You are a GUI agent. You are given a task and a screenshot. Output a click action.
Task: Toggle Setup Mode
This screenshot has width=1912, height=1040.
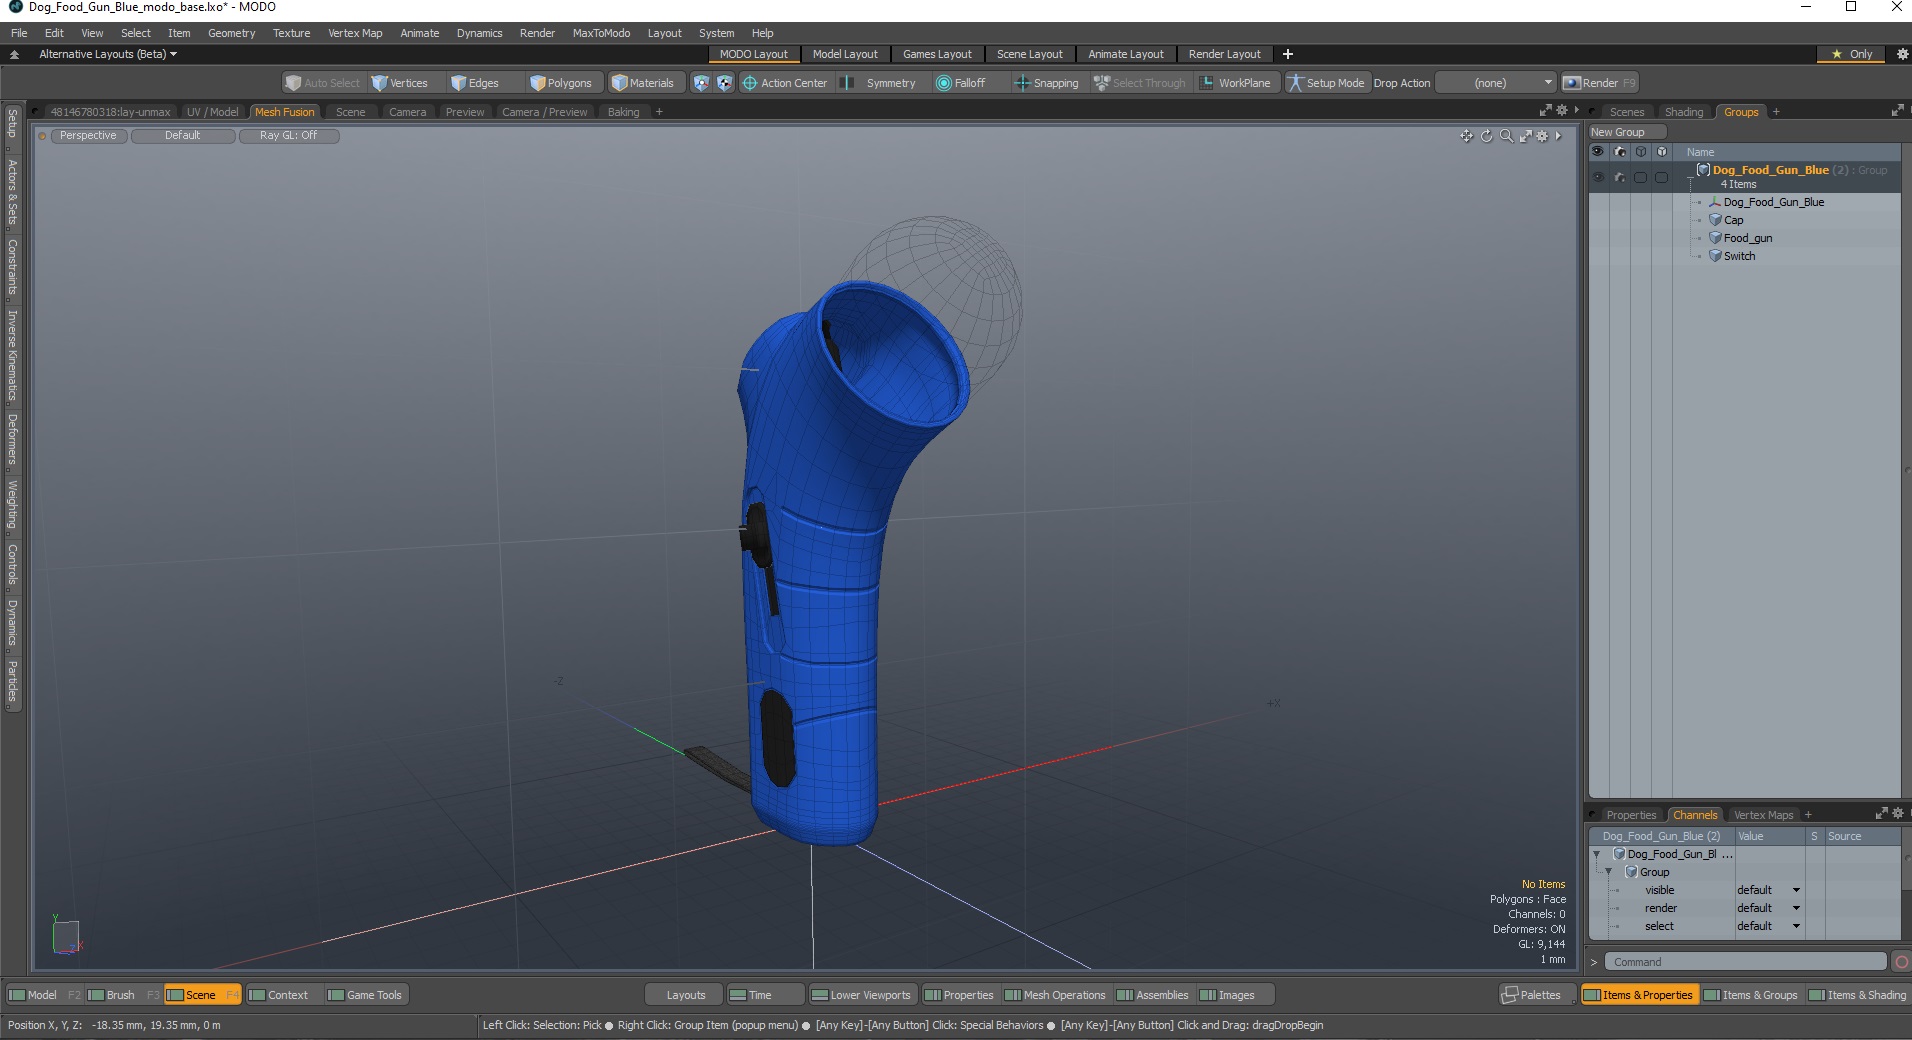[1326, 83]
